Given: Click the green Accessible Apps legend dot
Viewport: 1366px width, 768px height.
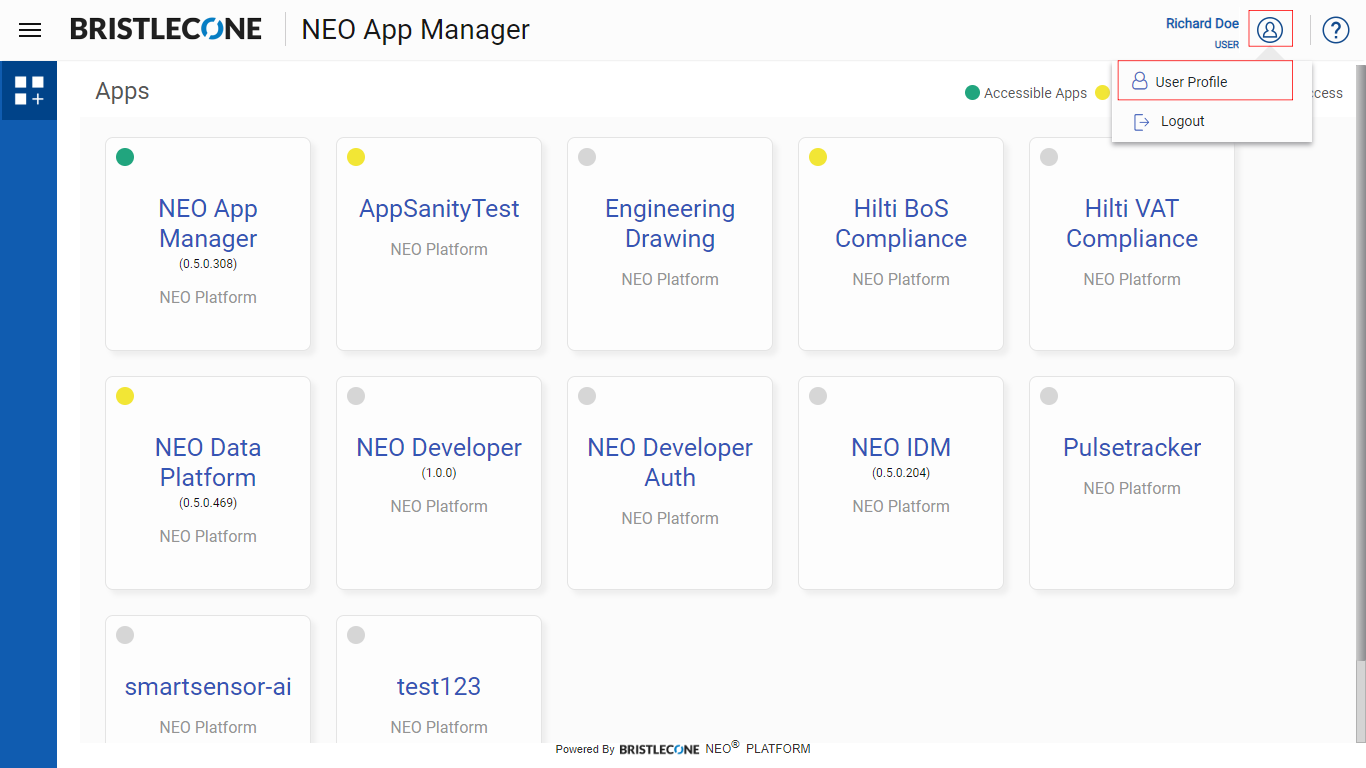Looking at the screenshot, I should click(972, 93).
